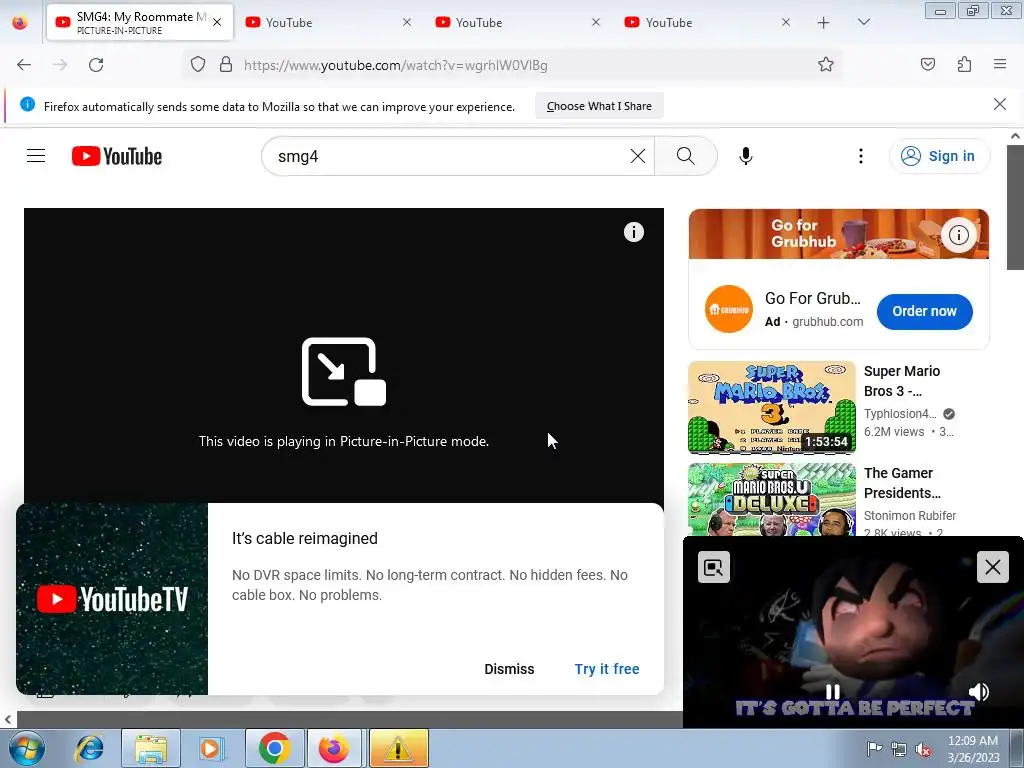
Task: Click the page vertical scrollbar thumb
Action: 1015,208
